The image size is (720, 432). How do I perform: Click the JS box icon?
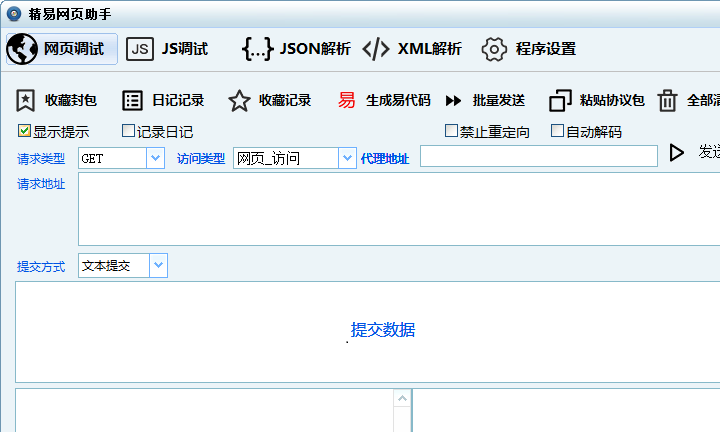coord(140,49)
